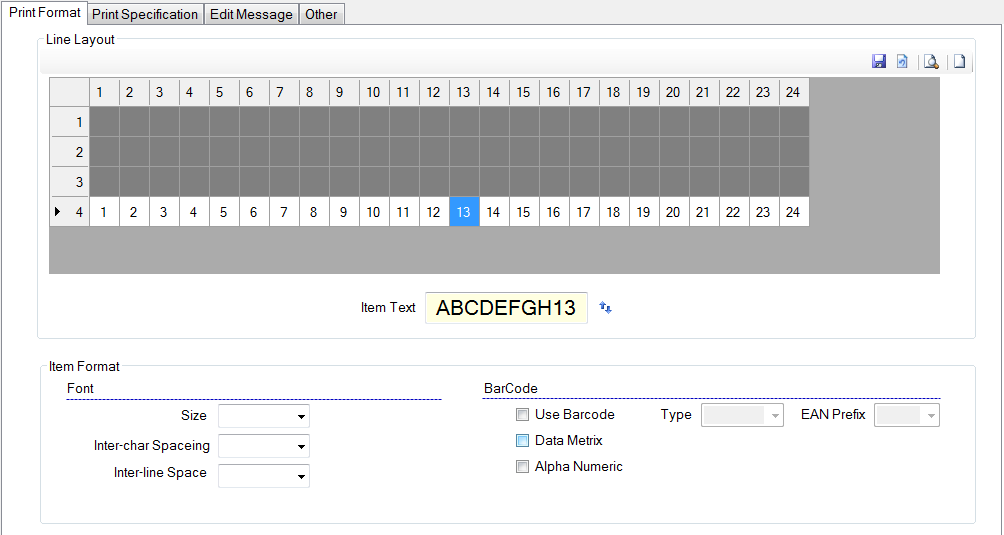
Task: Open the Edit Message tab
Action: coord(251,14)
